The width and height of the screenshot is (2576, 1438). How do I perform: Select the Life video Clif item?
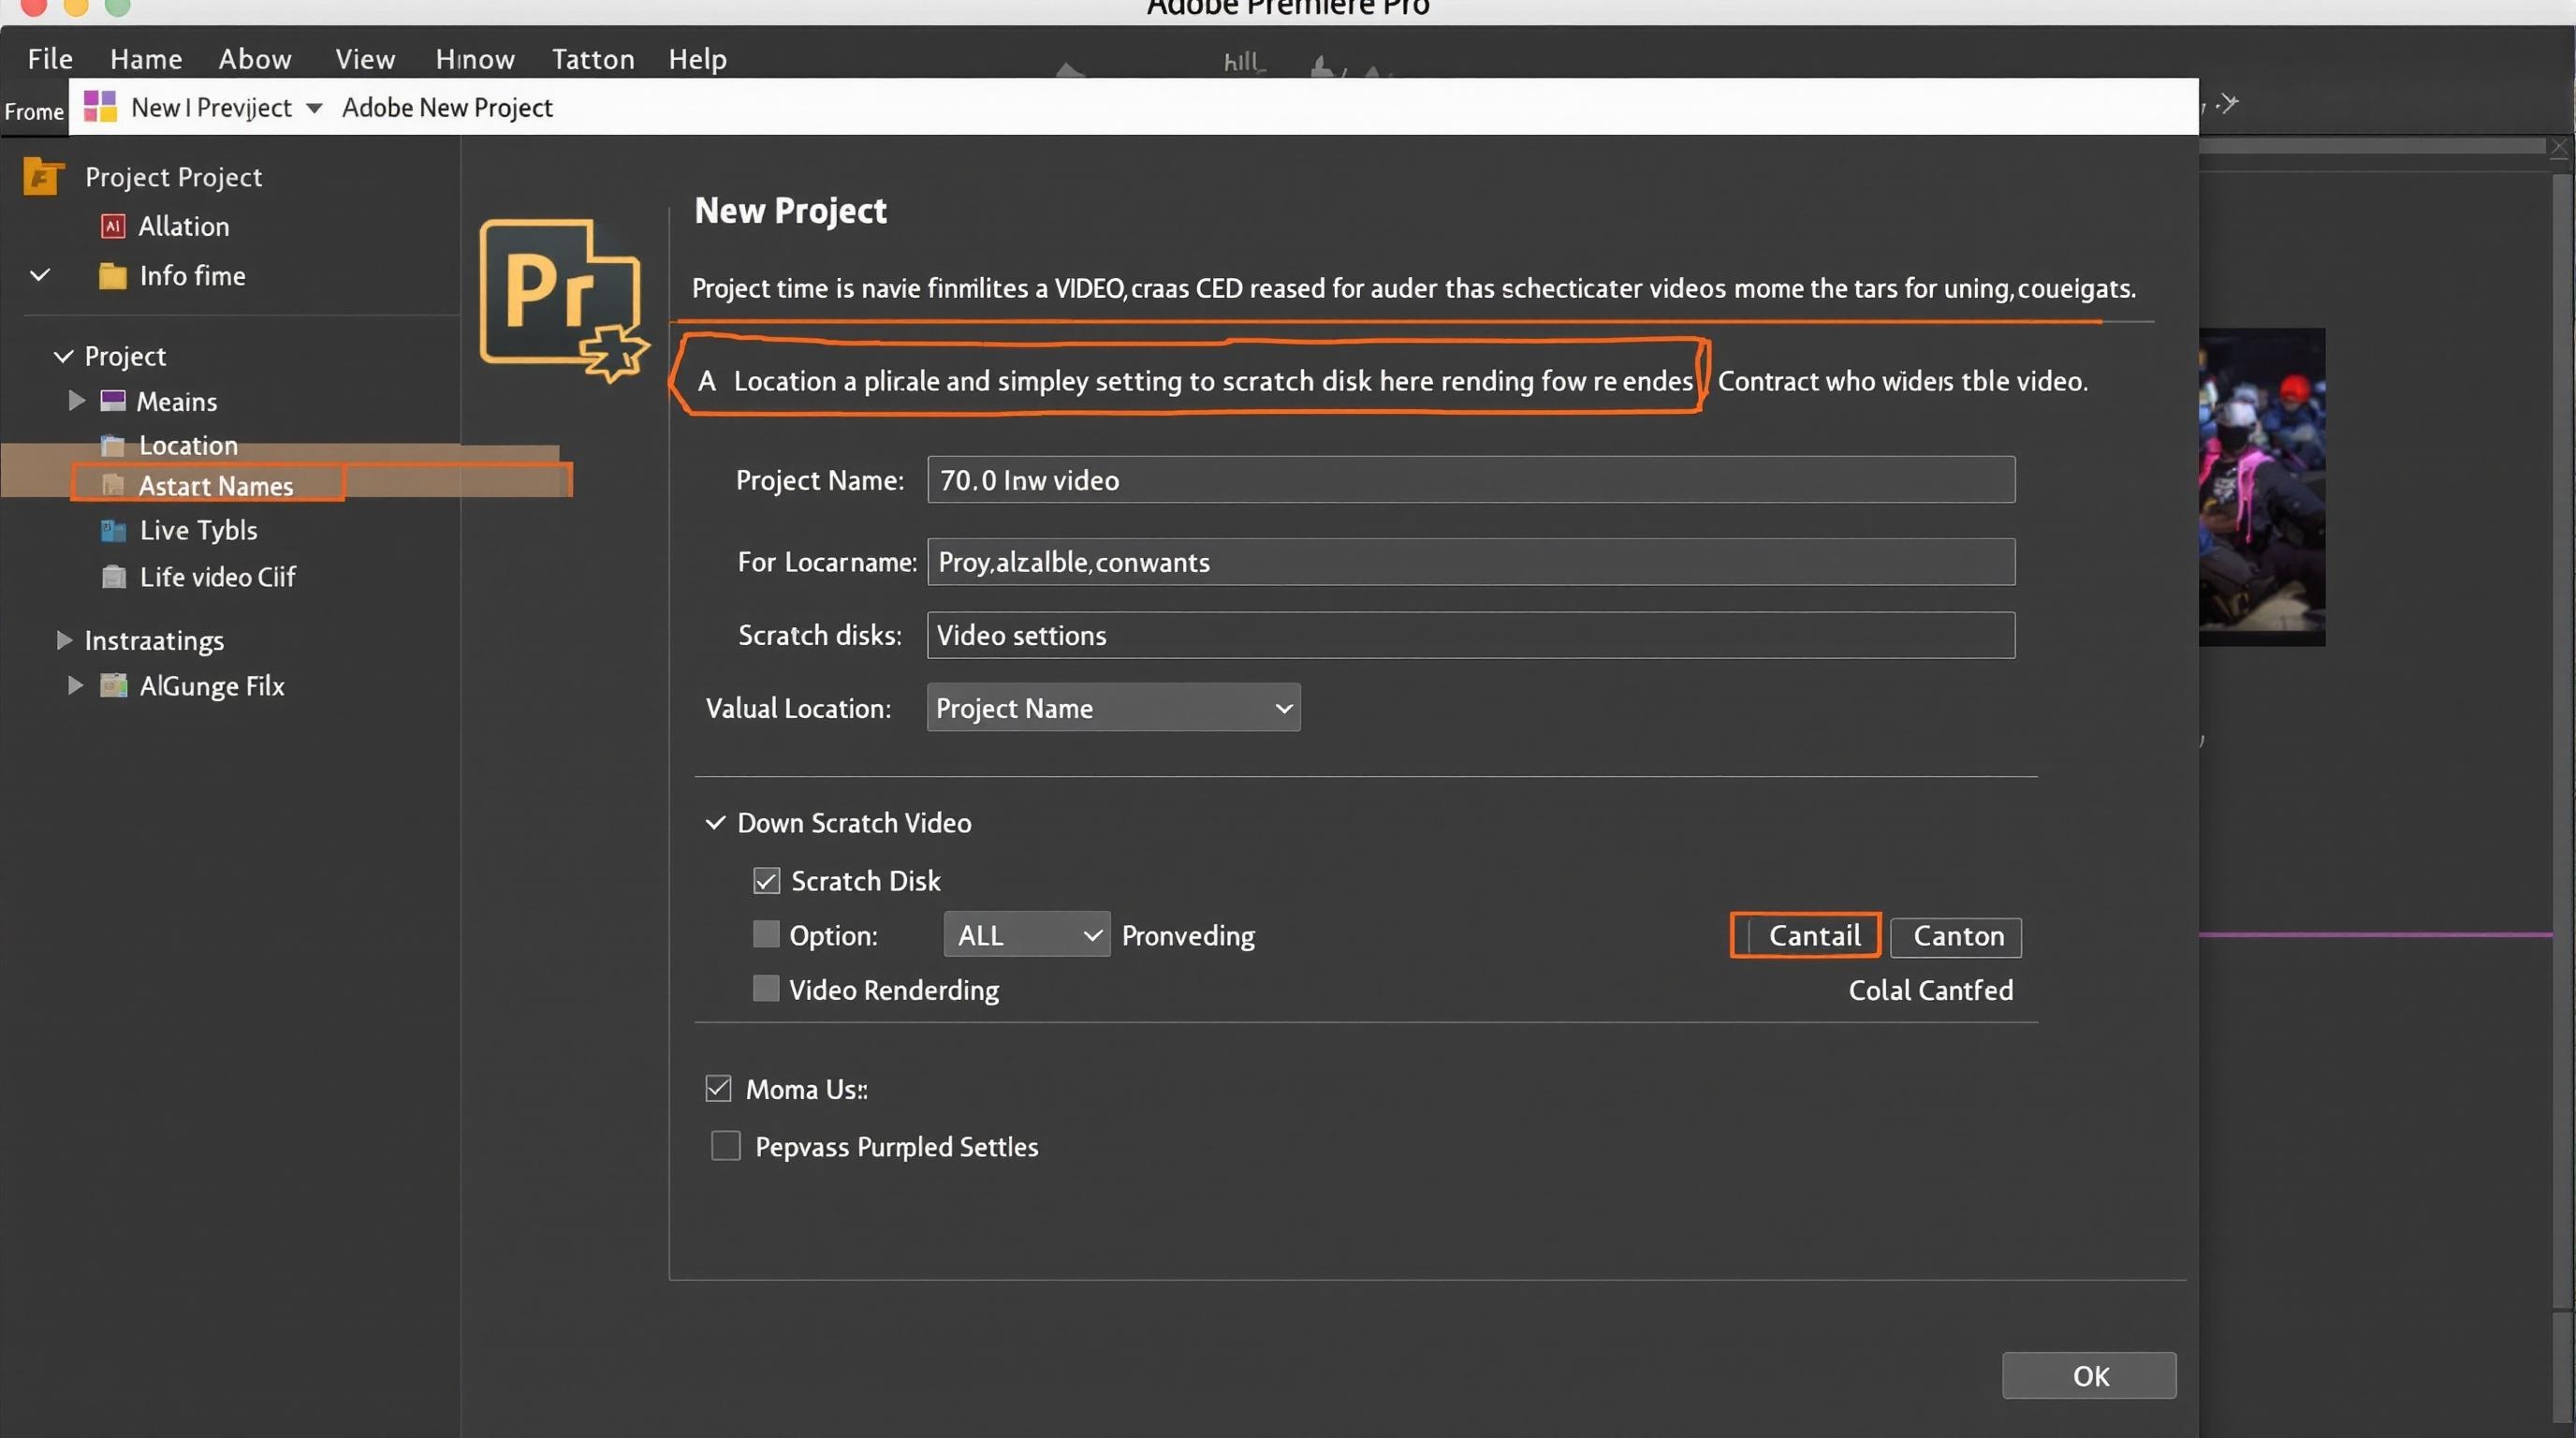click(217, 577)
